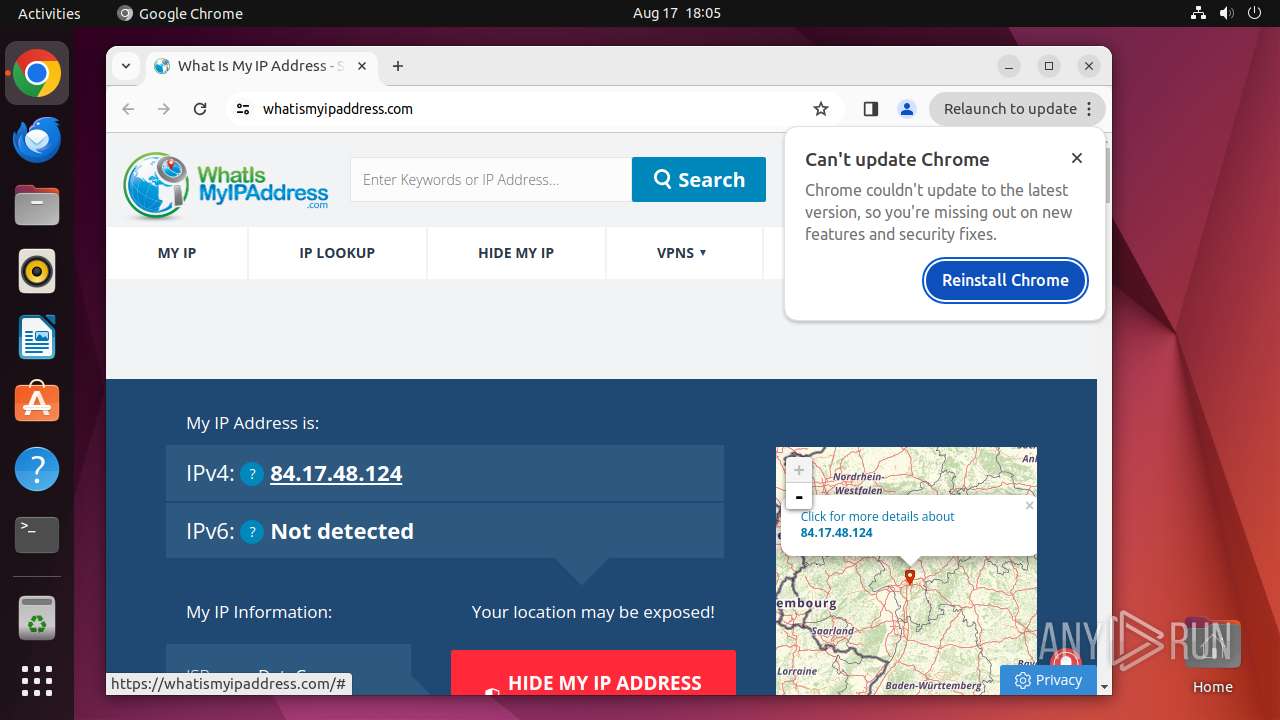Click the WhatIsMyIPAddress logo
The width and height of the screenshot is (1280, 720).
pos(226,184)
